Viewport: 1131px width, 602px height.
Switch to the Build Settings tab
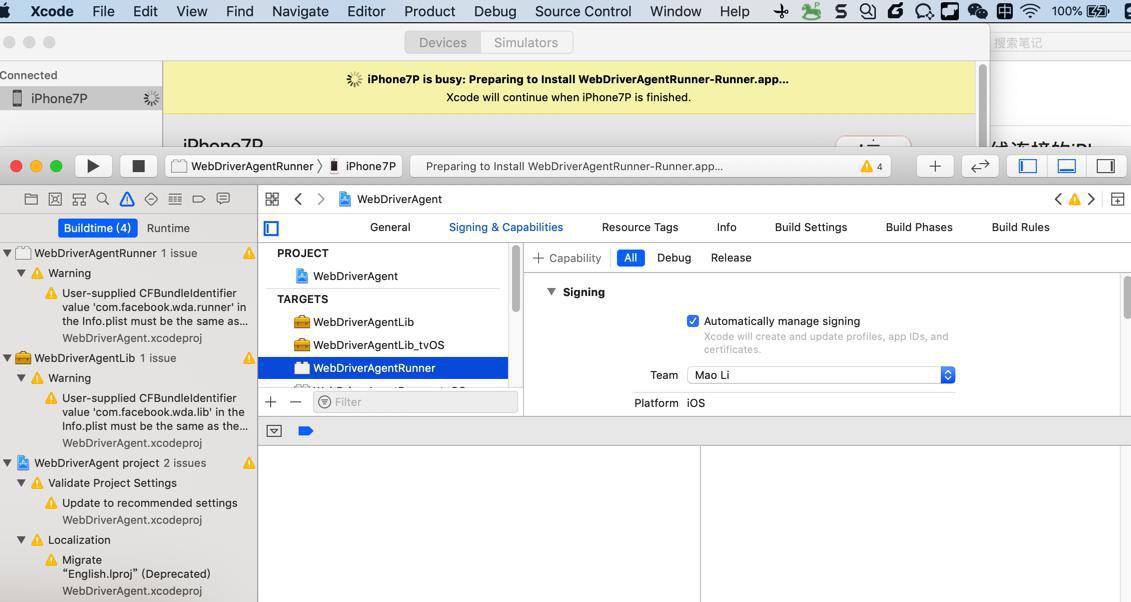[x=811, y=227]
